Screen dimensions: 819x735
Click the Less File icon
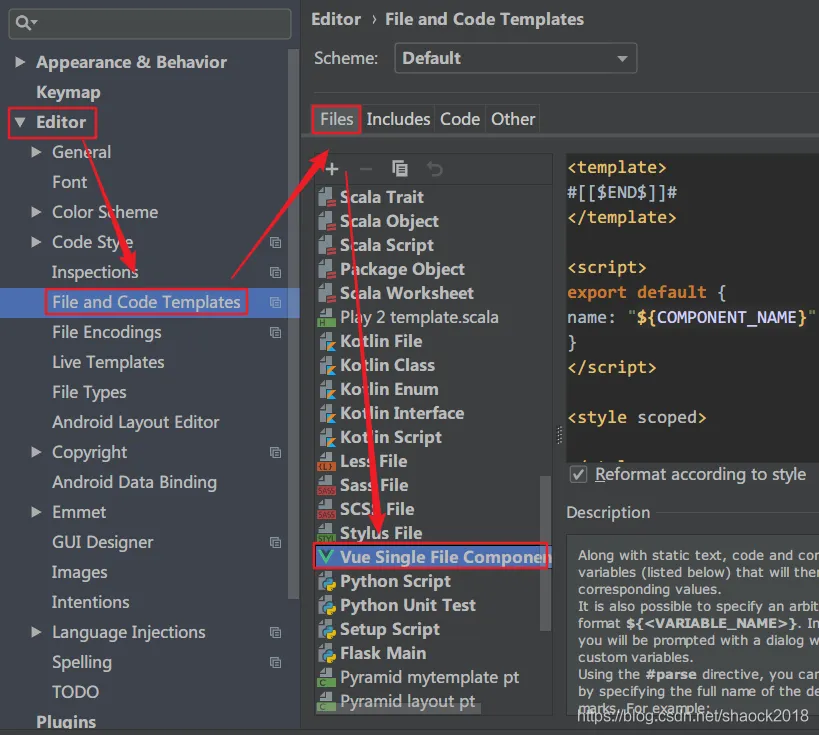(x=326, y=462)
